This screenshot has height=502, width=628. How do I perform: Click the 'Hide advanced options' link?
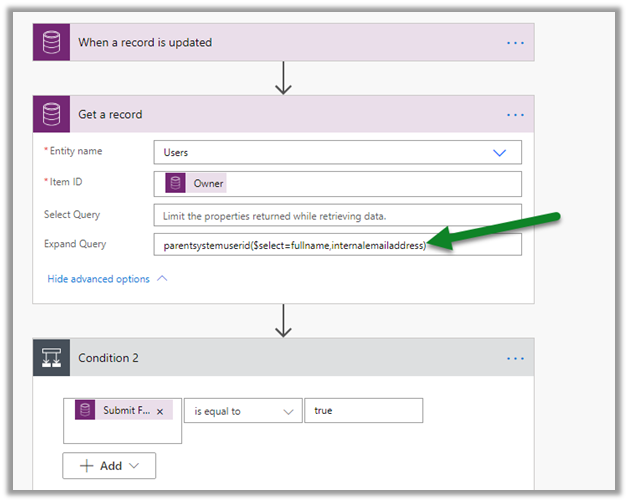(x=98, y=279)
